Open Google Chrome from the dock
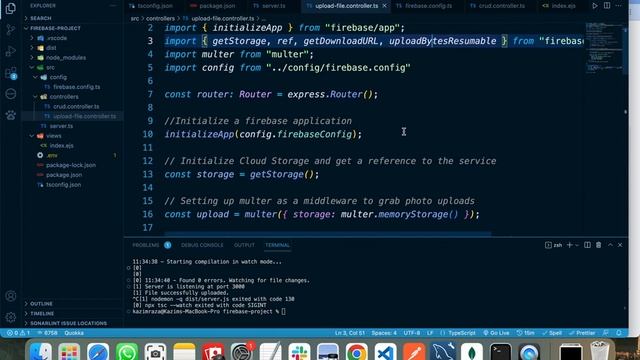This screenshot has height=360, width=640. pos(356,352)
